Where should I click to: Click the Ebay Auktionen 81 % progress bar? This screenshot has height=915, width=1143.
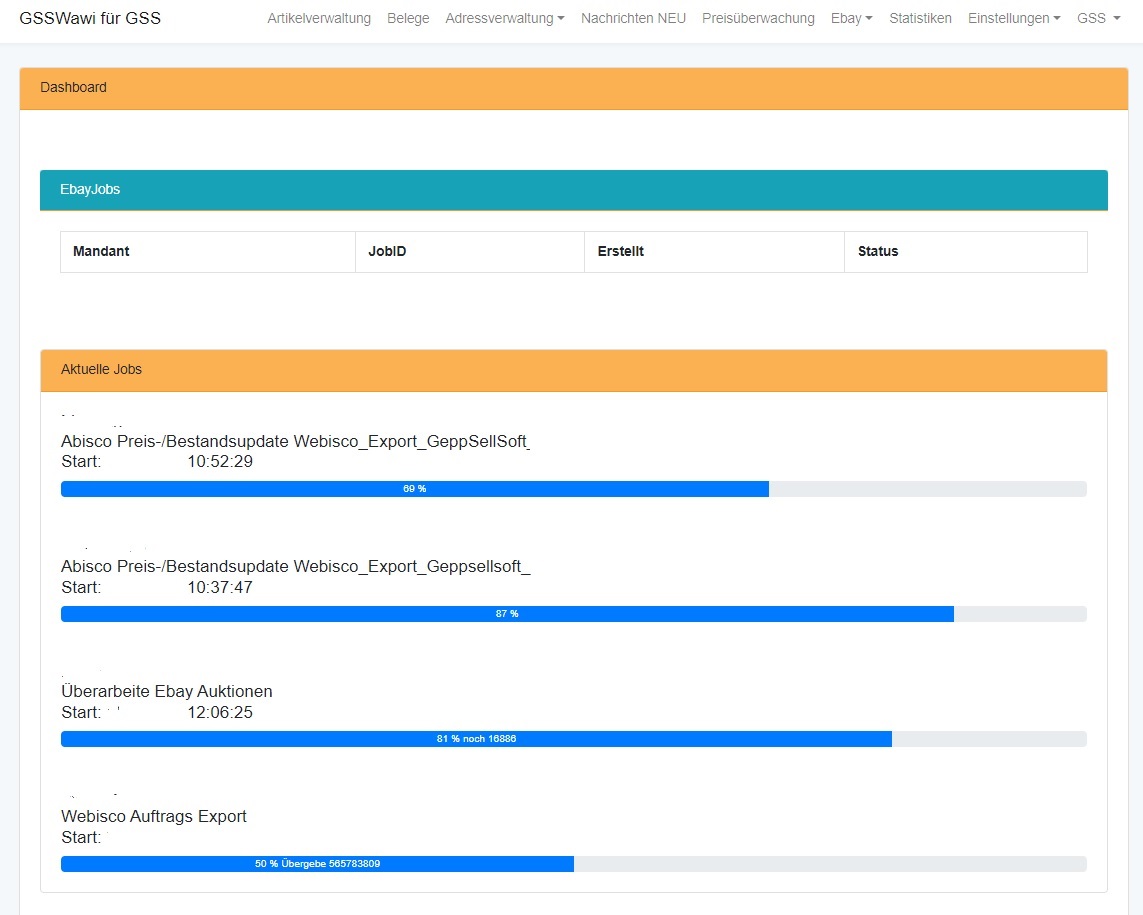pos(573,739)
